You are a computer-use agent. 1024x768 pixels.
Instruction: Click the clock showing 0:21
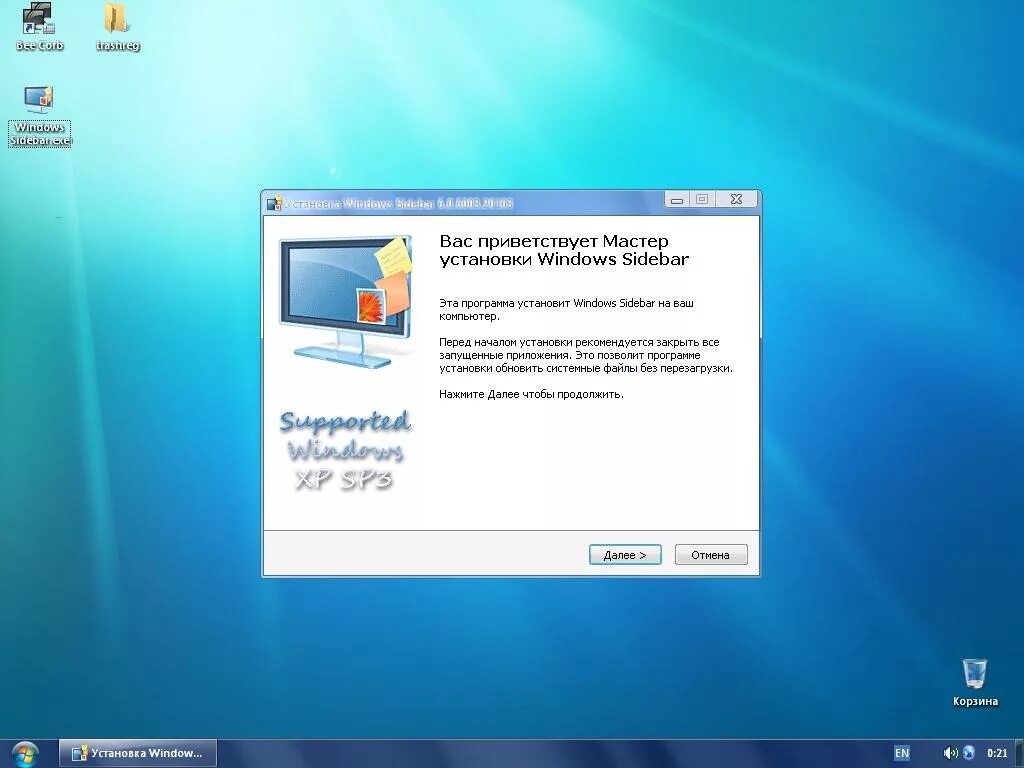point(997,752)
